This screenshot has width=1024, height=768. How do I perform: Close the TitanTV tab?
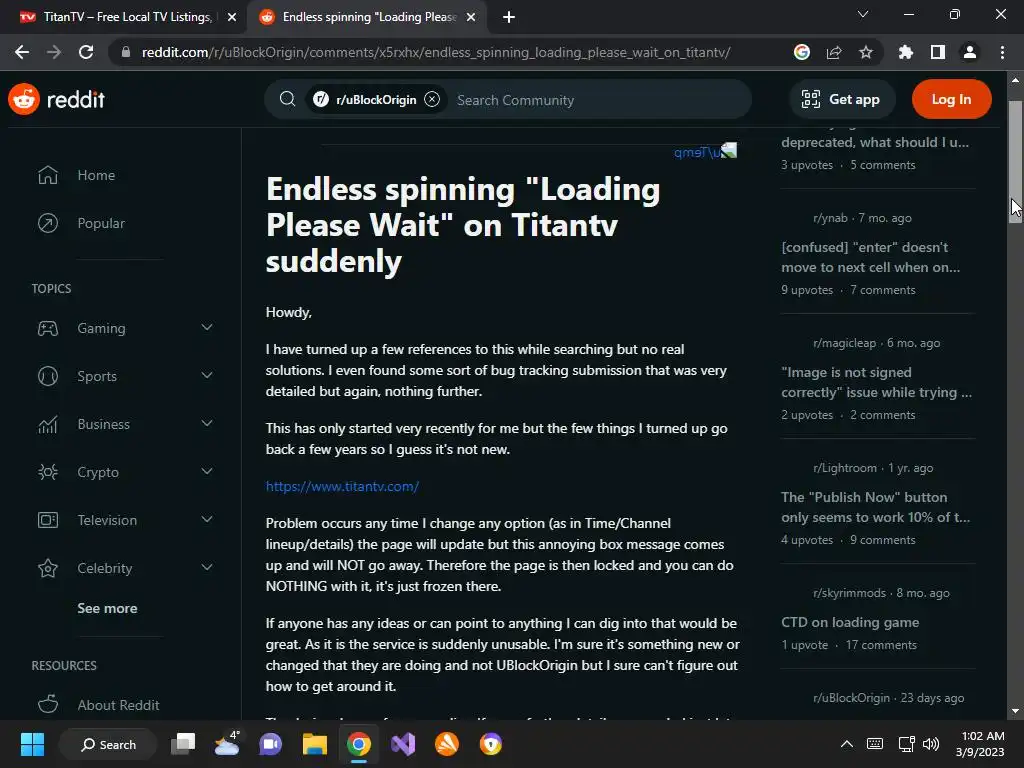click(x=231, y=17)
